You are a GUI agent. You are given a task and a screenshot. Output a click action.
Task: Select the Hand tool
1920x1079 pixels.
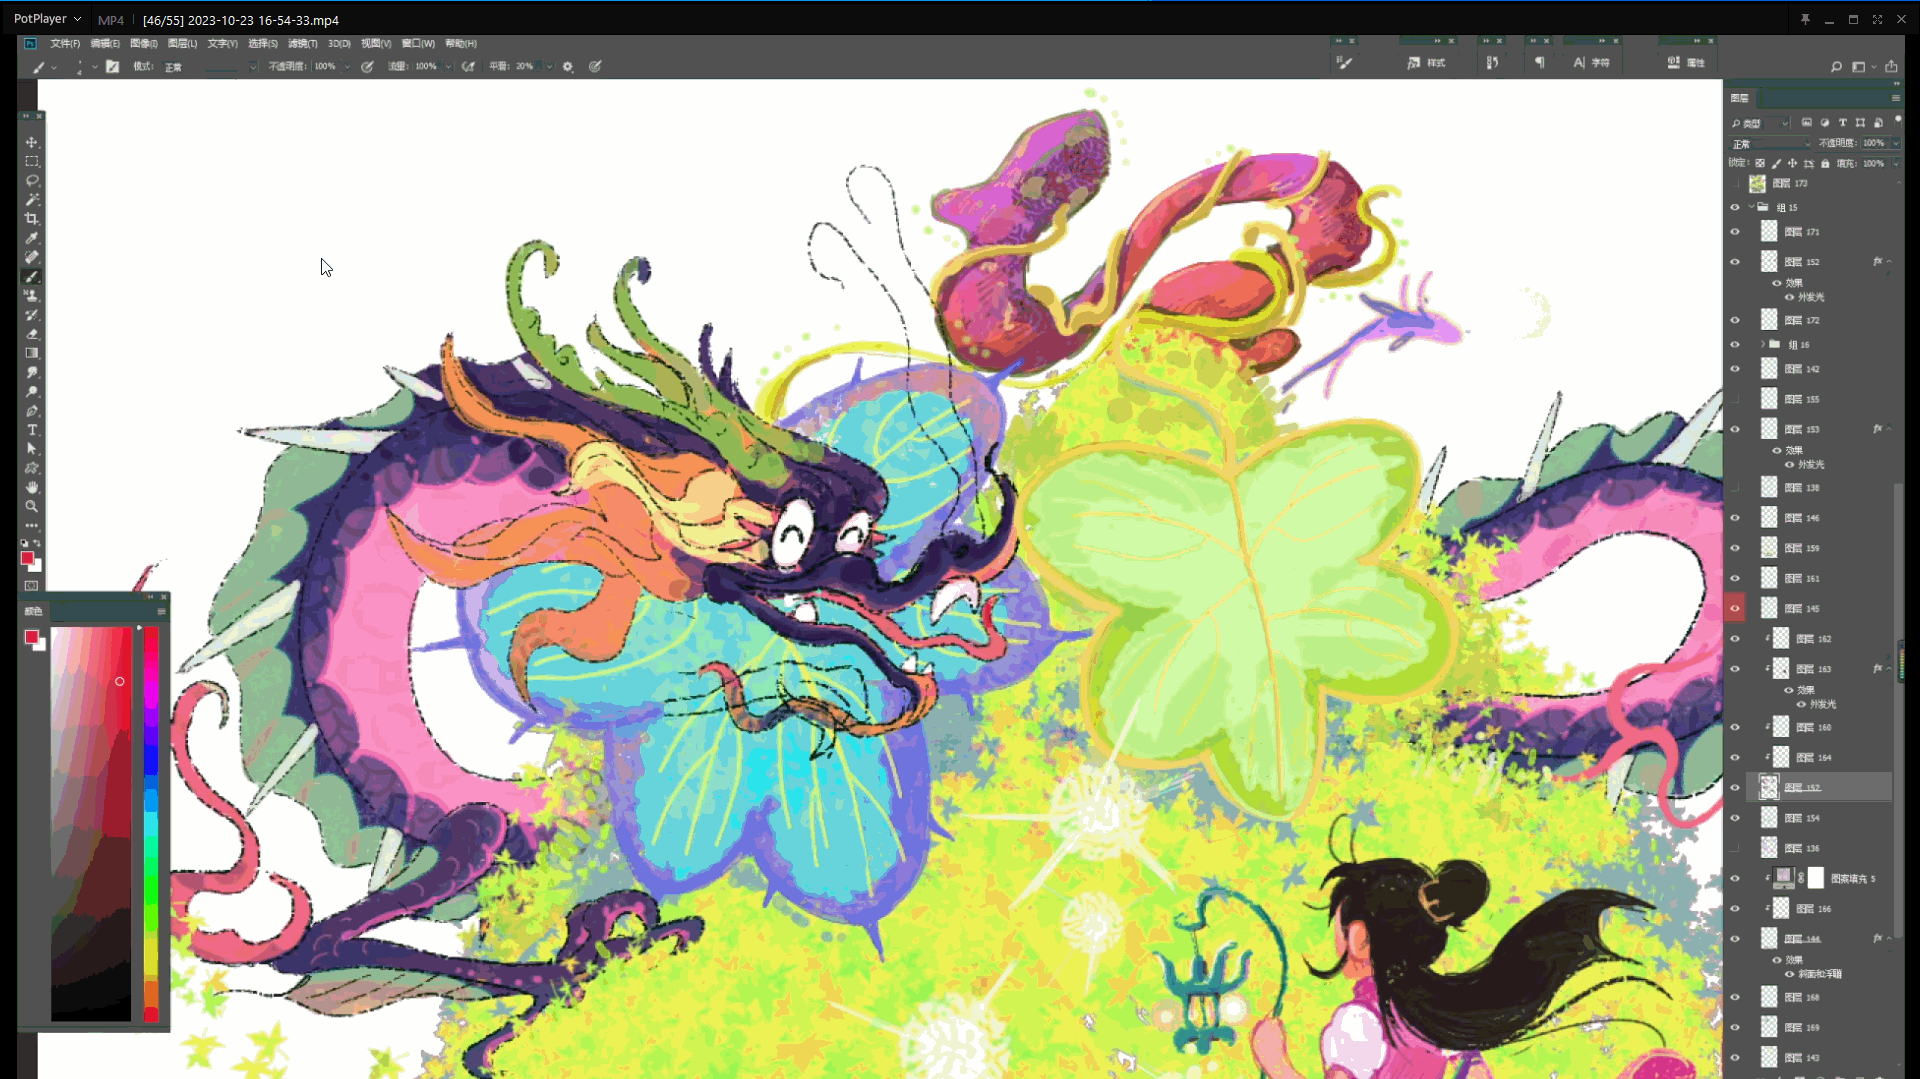coord(32,487)
